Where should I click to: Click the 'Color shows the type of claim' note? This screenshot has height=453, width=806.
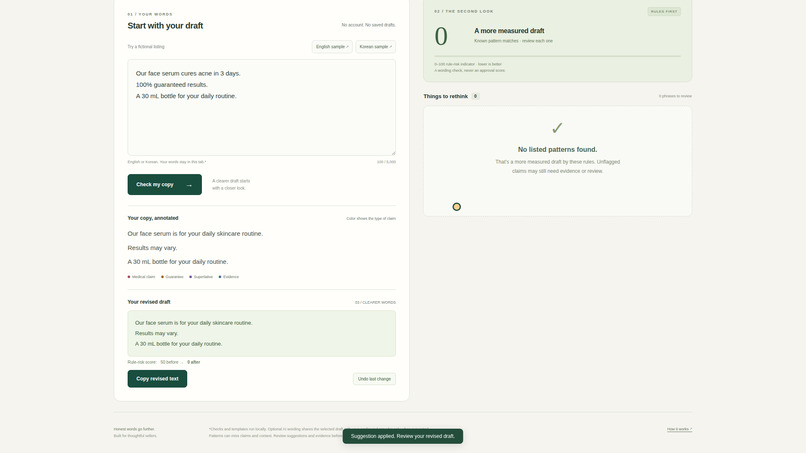point(371,219)
